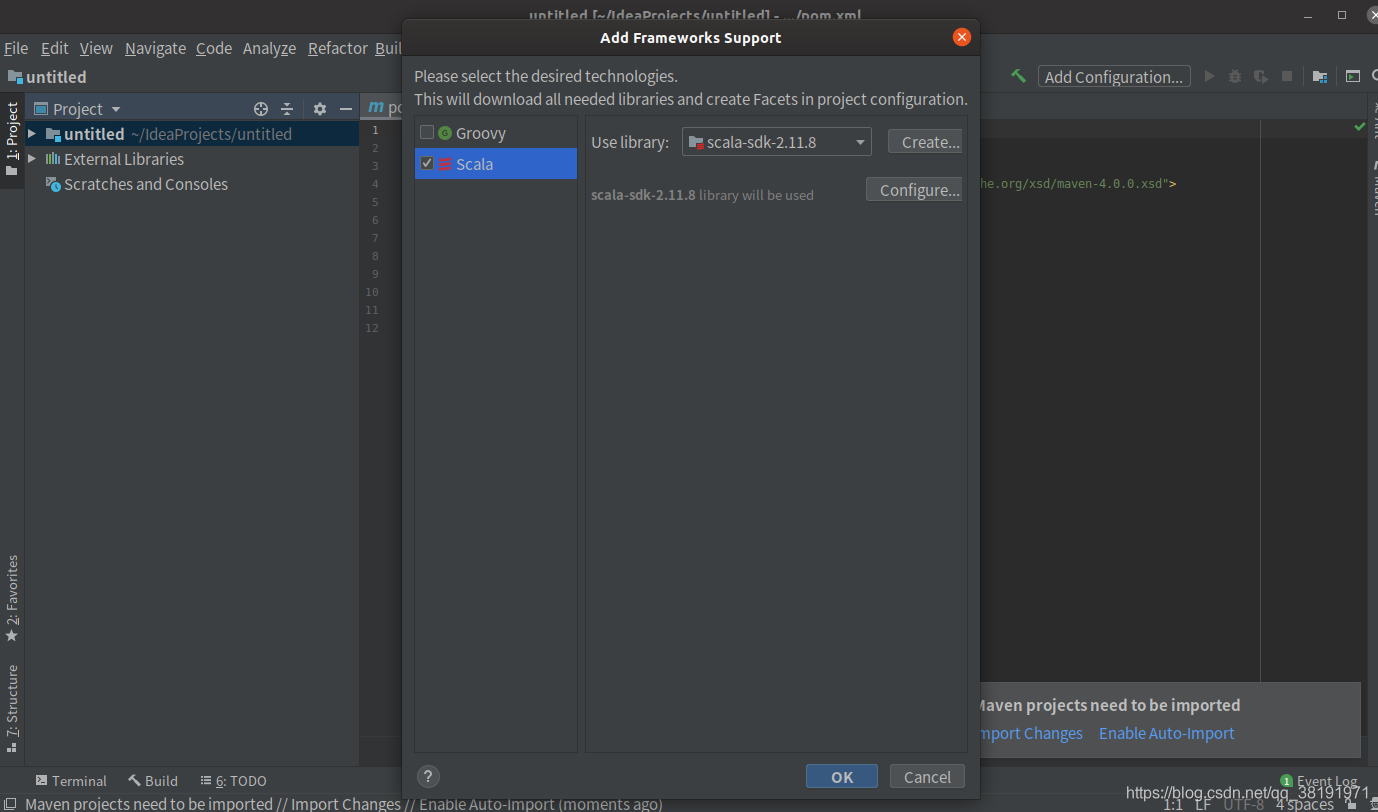
Task: Open the Navigate menu
Action: [x=155, y=48]
